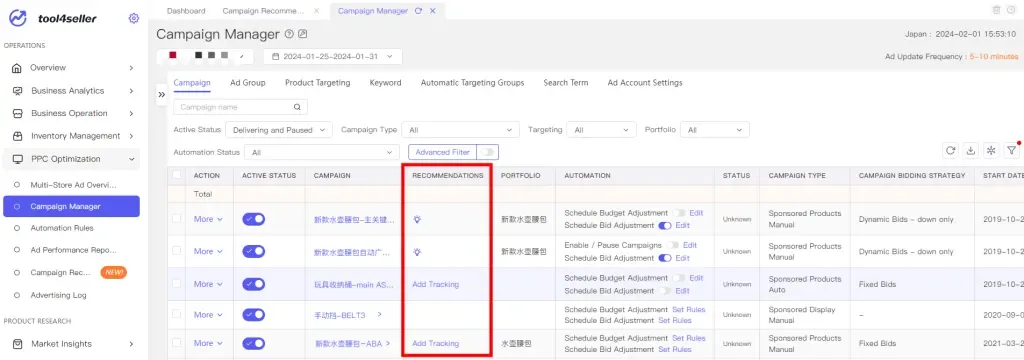Switch to Automatic Targeting Groups tab
The image size is (1024, 360).
click(472, 83)
